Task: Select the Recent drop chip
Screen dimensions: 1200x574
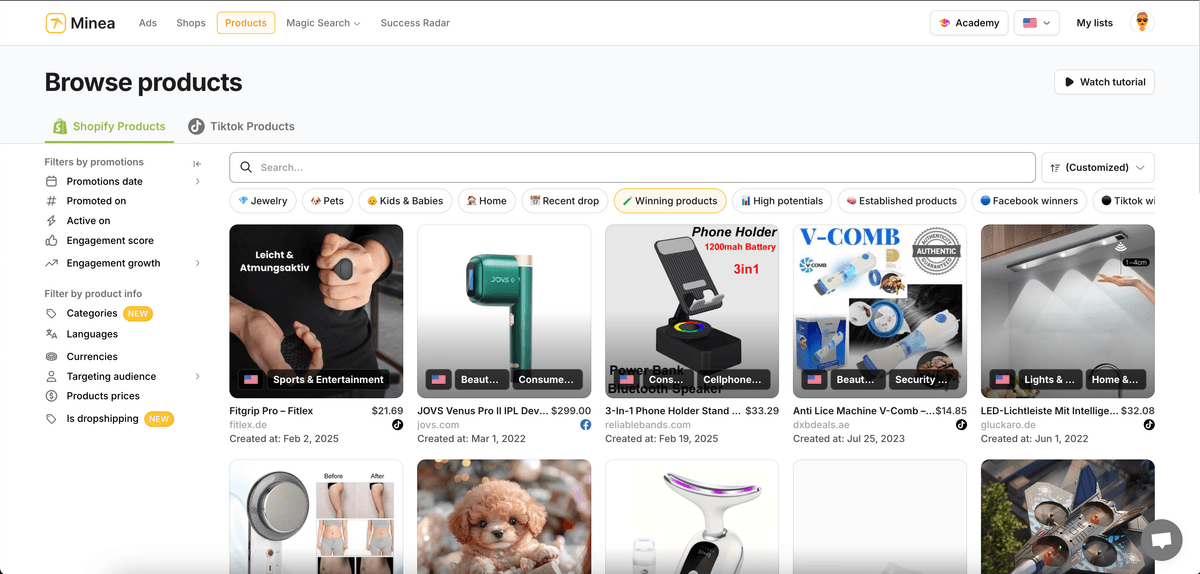Action: click(565, 201)
